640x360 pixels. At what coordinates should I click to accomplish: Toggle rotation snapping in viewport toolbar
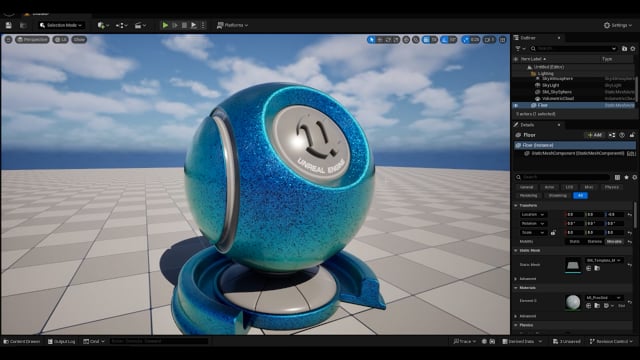445,40
